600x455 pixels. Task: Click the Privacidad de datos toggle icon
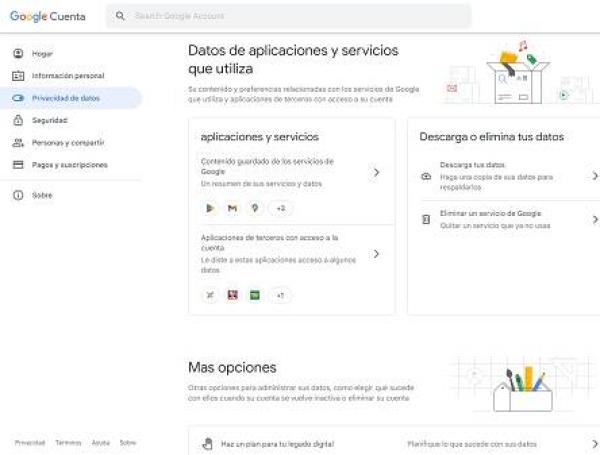click(x=18, y=98)
